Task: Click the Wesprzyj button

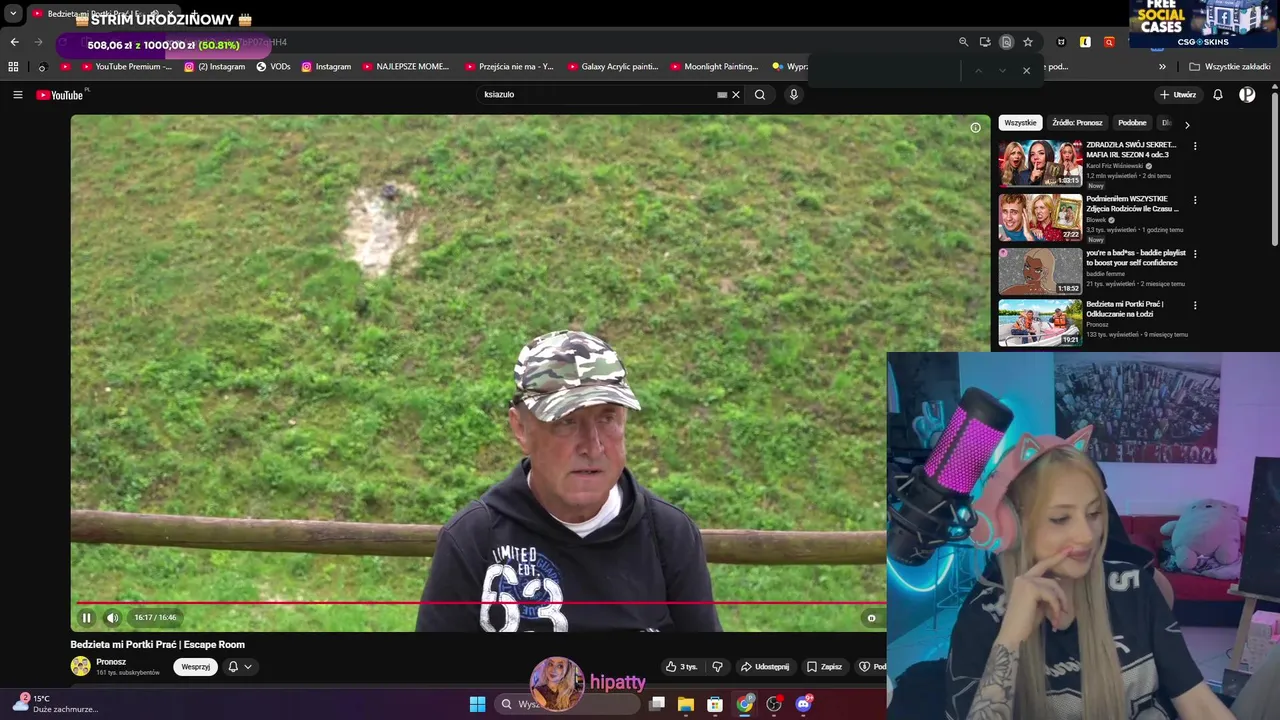Action: pyautogui.click(x=196, y=667)
